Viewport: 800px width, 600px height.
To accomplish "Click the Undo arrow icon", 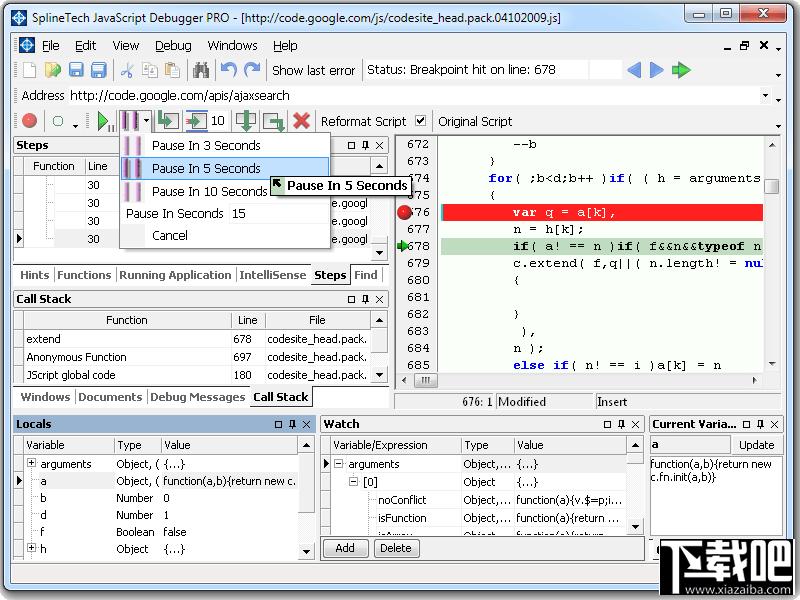I will pos(229,69).
